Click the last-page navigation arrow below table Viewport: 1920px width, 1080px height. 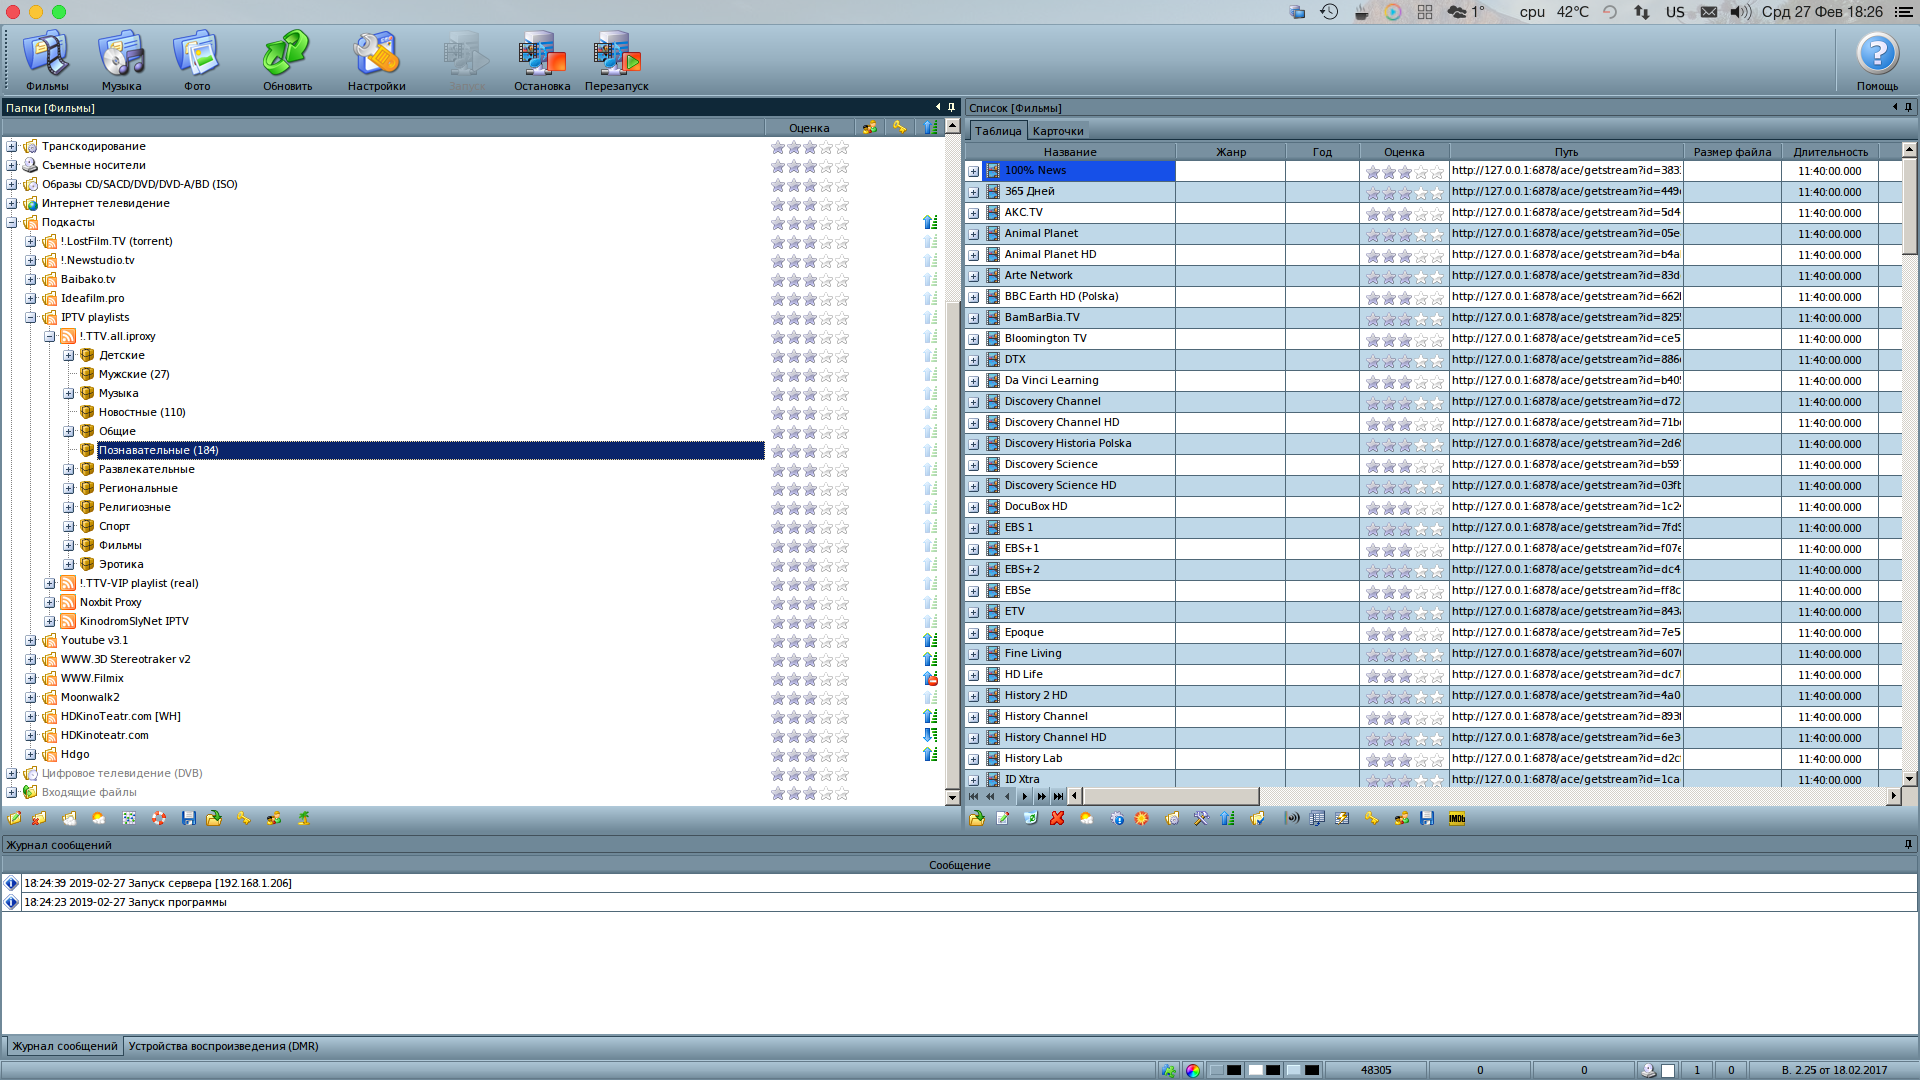point(1058,797)
